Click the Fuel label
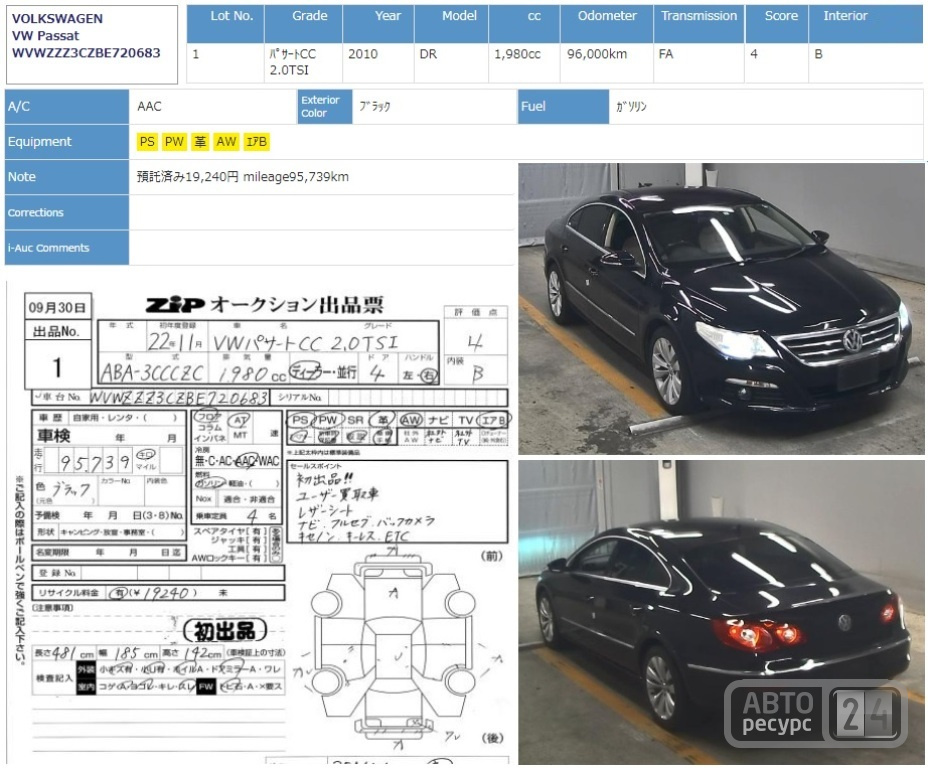The image size is (928, 768). click(563, 107)
